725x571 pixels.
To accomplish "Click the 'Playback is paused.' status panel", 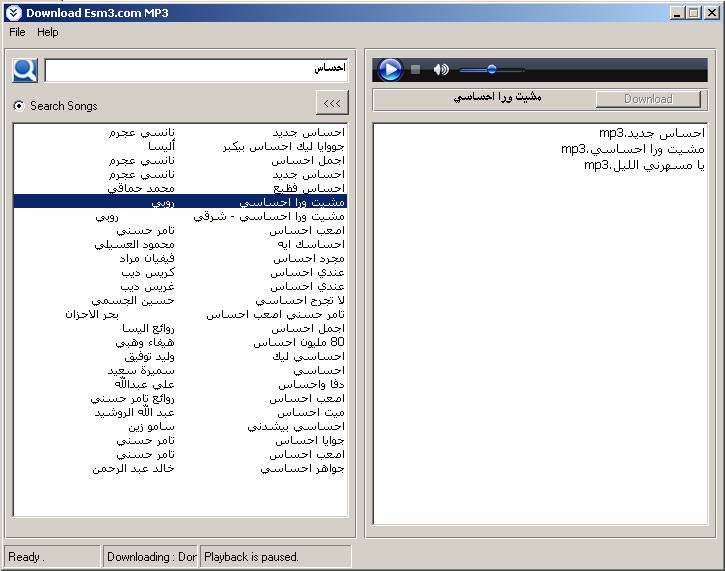I will [x=275, y=557].
